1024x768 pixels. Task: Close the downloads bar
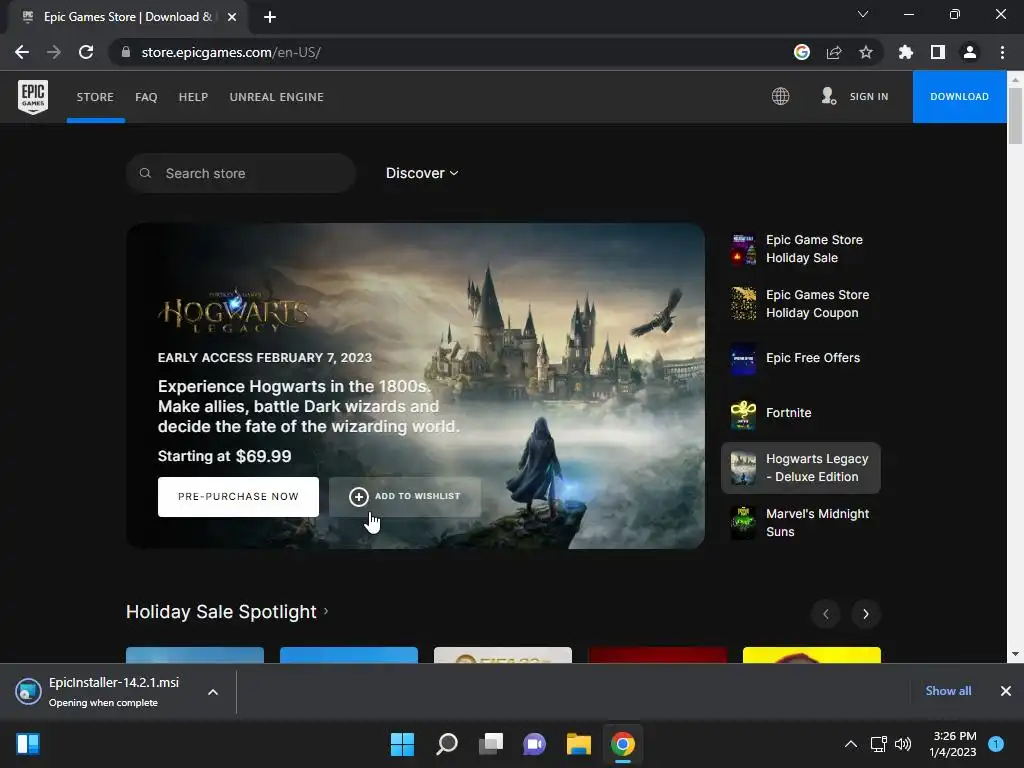[1006, 691]
